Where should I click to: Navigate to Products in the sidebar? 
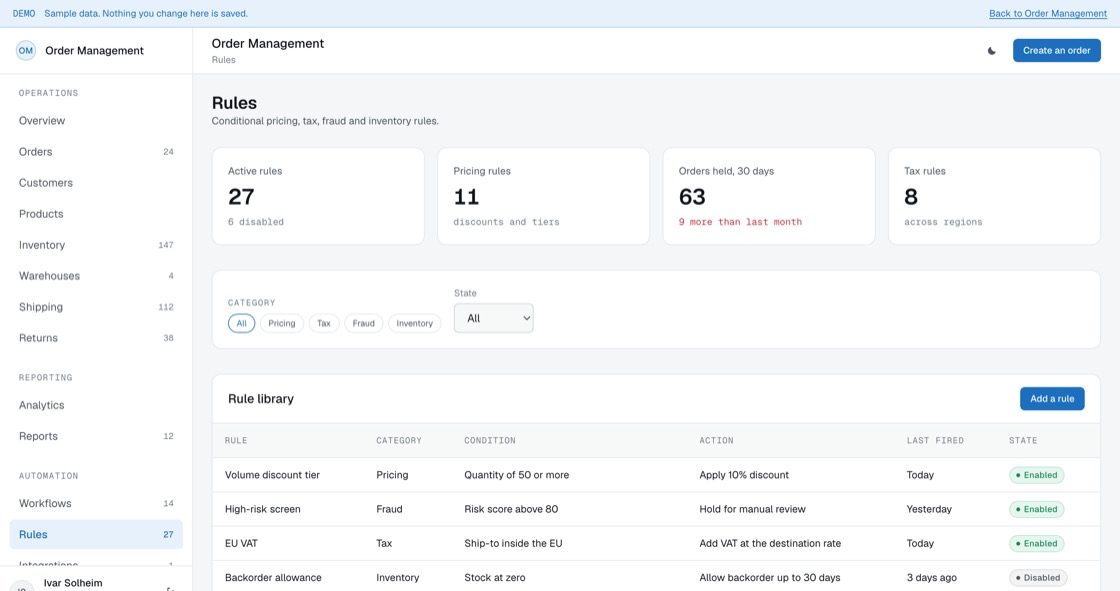click(x=96, y=214)
